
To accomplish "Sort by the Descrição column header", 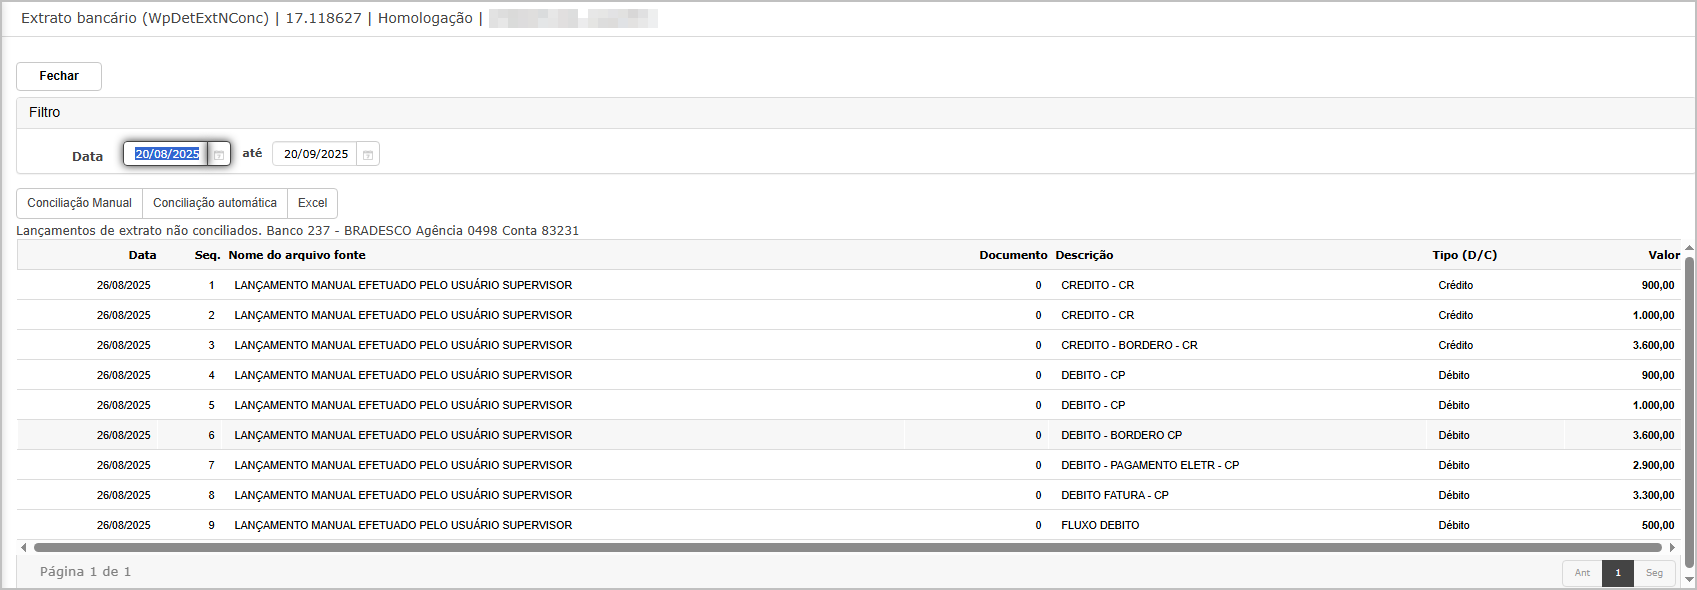I will point(1084,255).
